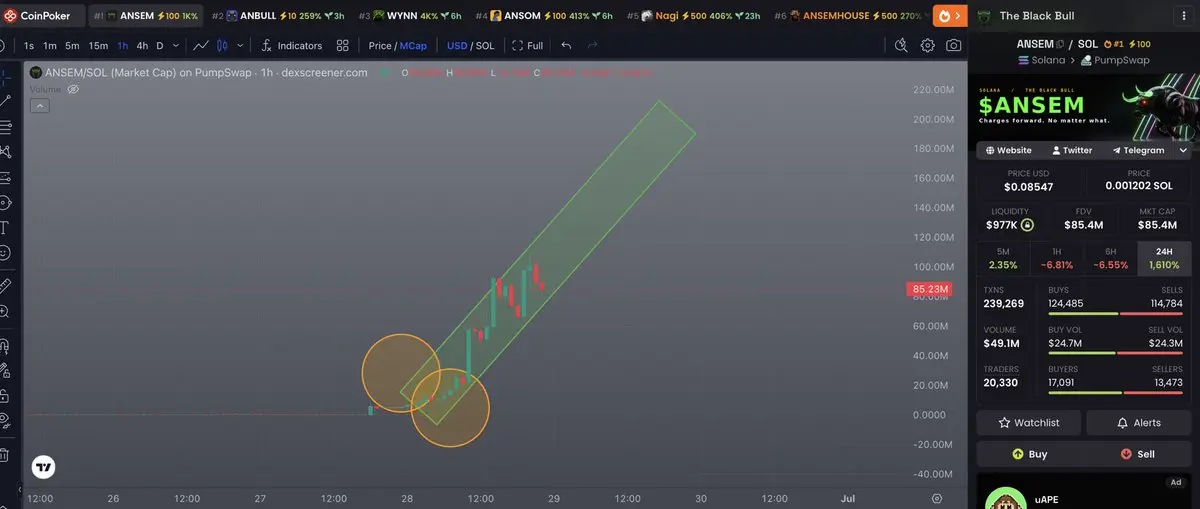Viewport: 1200px width, 509px height.
Task: Switch chart to Price view
Action: tap(380, 45)
